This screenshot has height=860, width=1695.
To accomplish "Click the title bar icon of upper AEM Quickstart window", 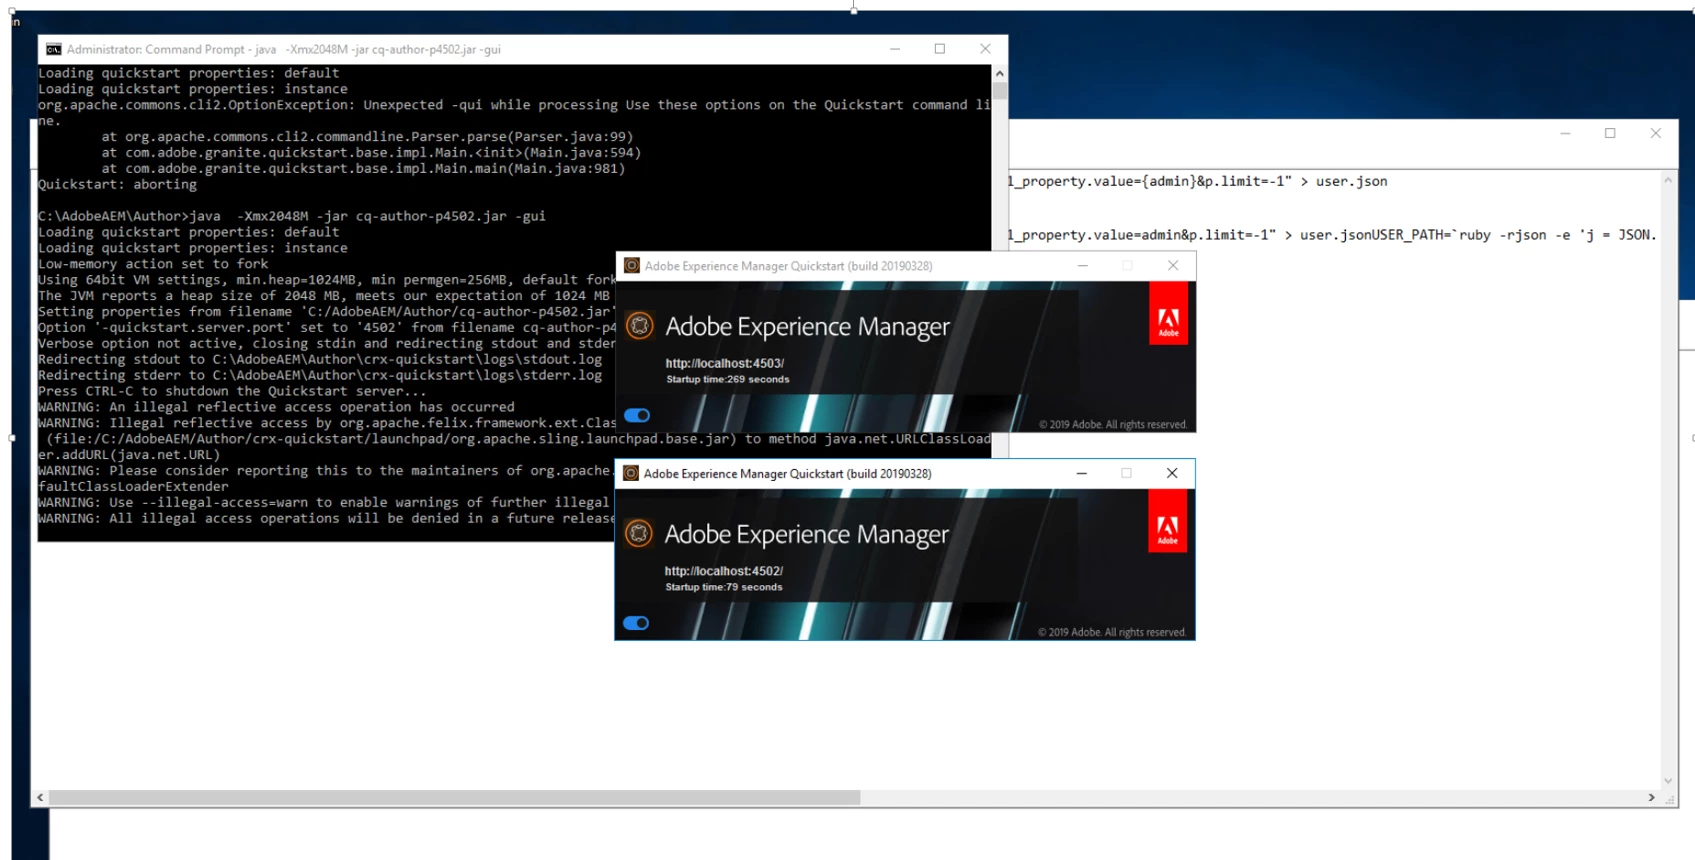I will click(632, 266).
